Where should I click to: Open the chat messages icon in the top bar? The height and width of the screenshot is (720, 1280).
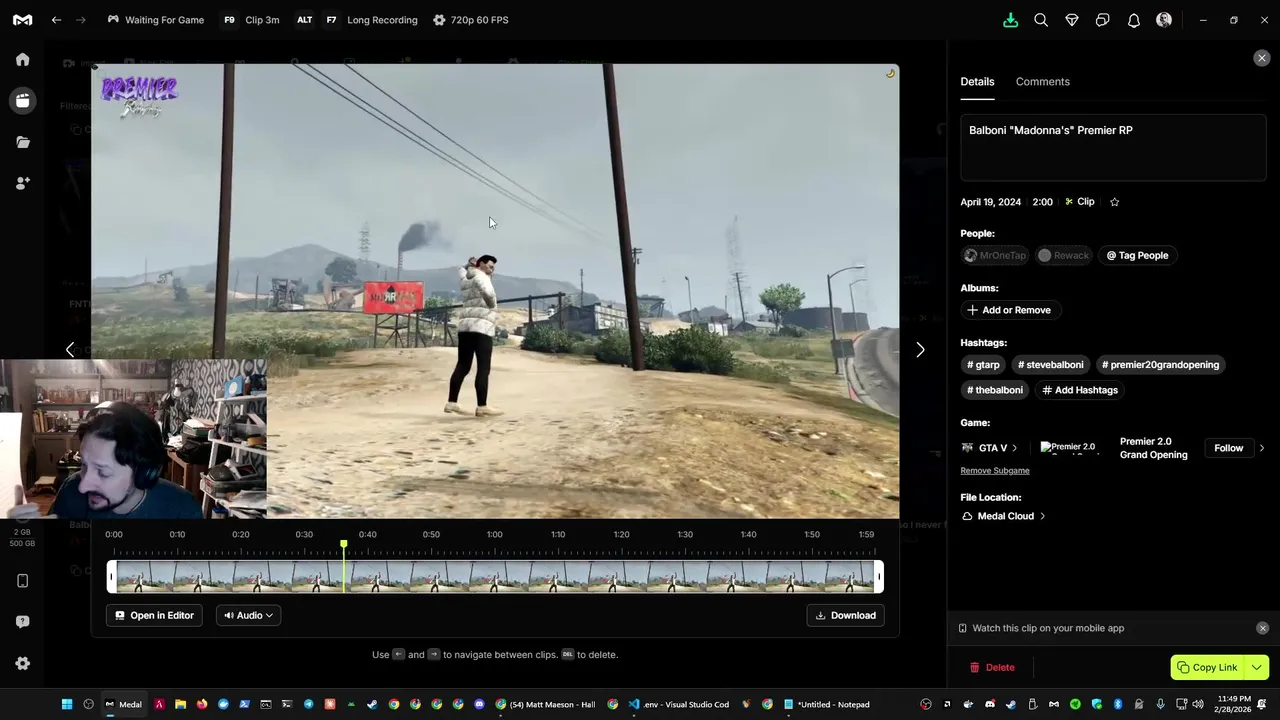point(1102,20)
